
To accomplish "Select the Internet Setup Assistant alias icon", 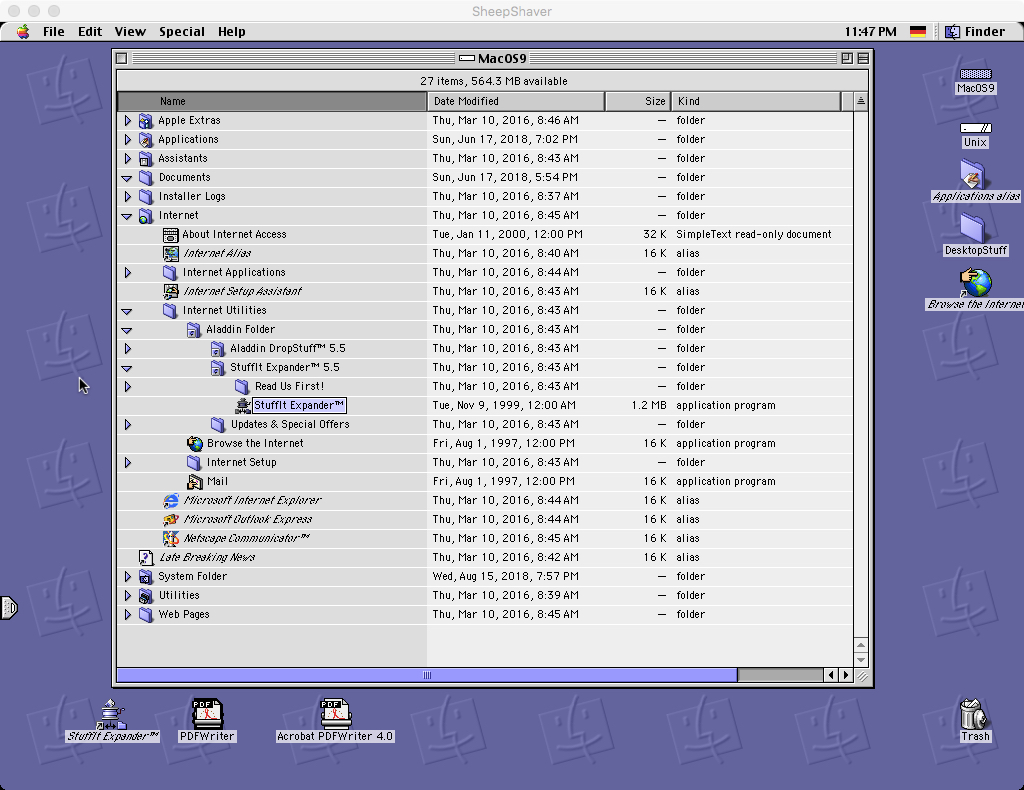I will click(x=170, y=291).
